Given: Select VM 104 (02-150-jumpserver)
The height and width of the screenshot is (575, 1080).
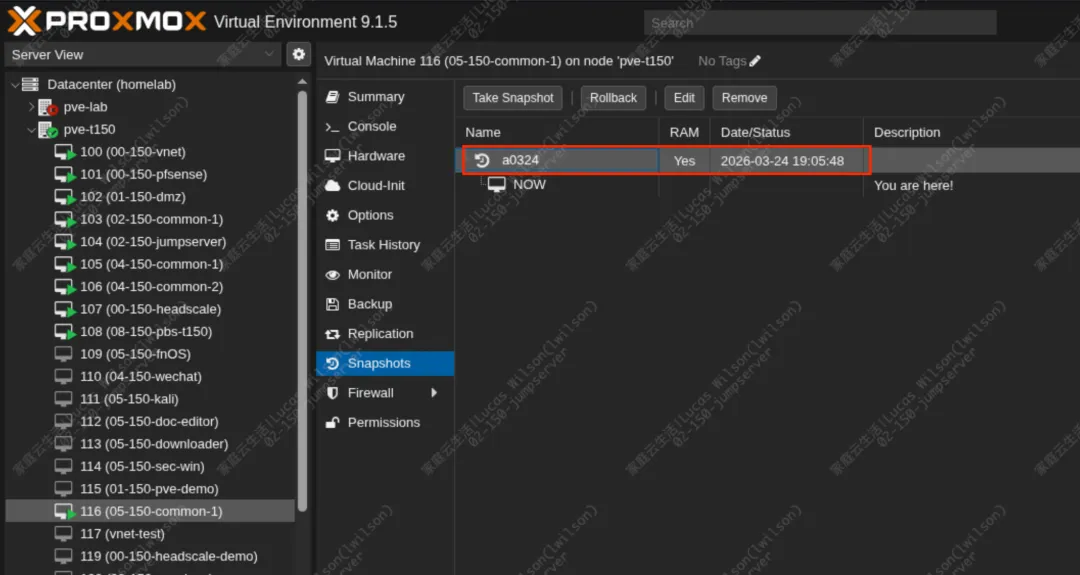Looking at the screenshot, I should pos(151,242).
